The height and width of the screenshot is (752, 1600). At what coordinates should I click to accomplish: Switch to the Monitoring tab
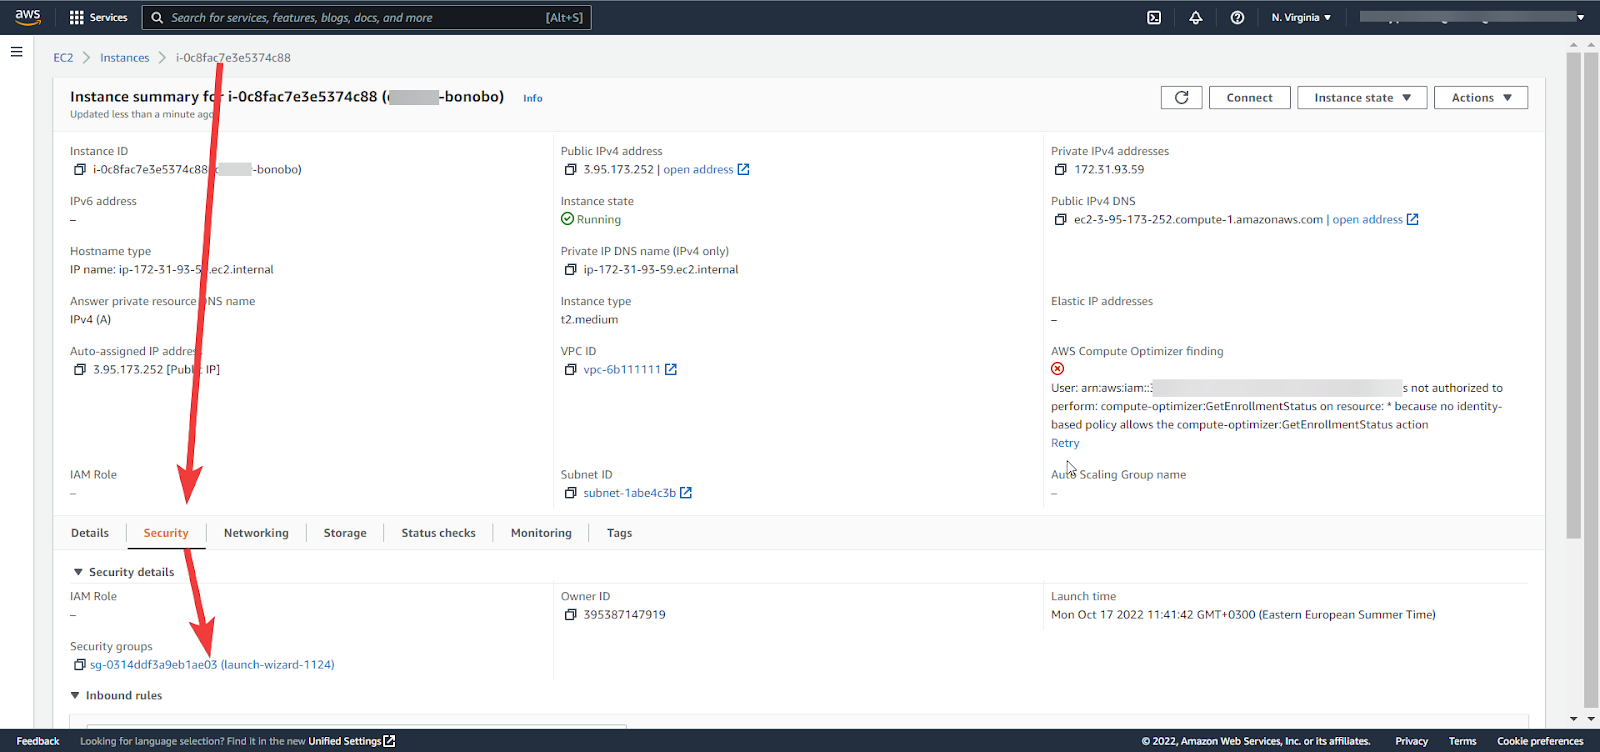[541, 533]
